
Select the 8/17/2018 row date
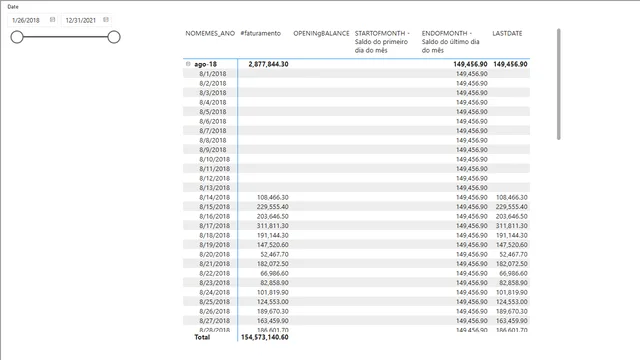click(214, 226)
